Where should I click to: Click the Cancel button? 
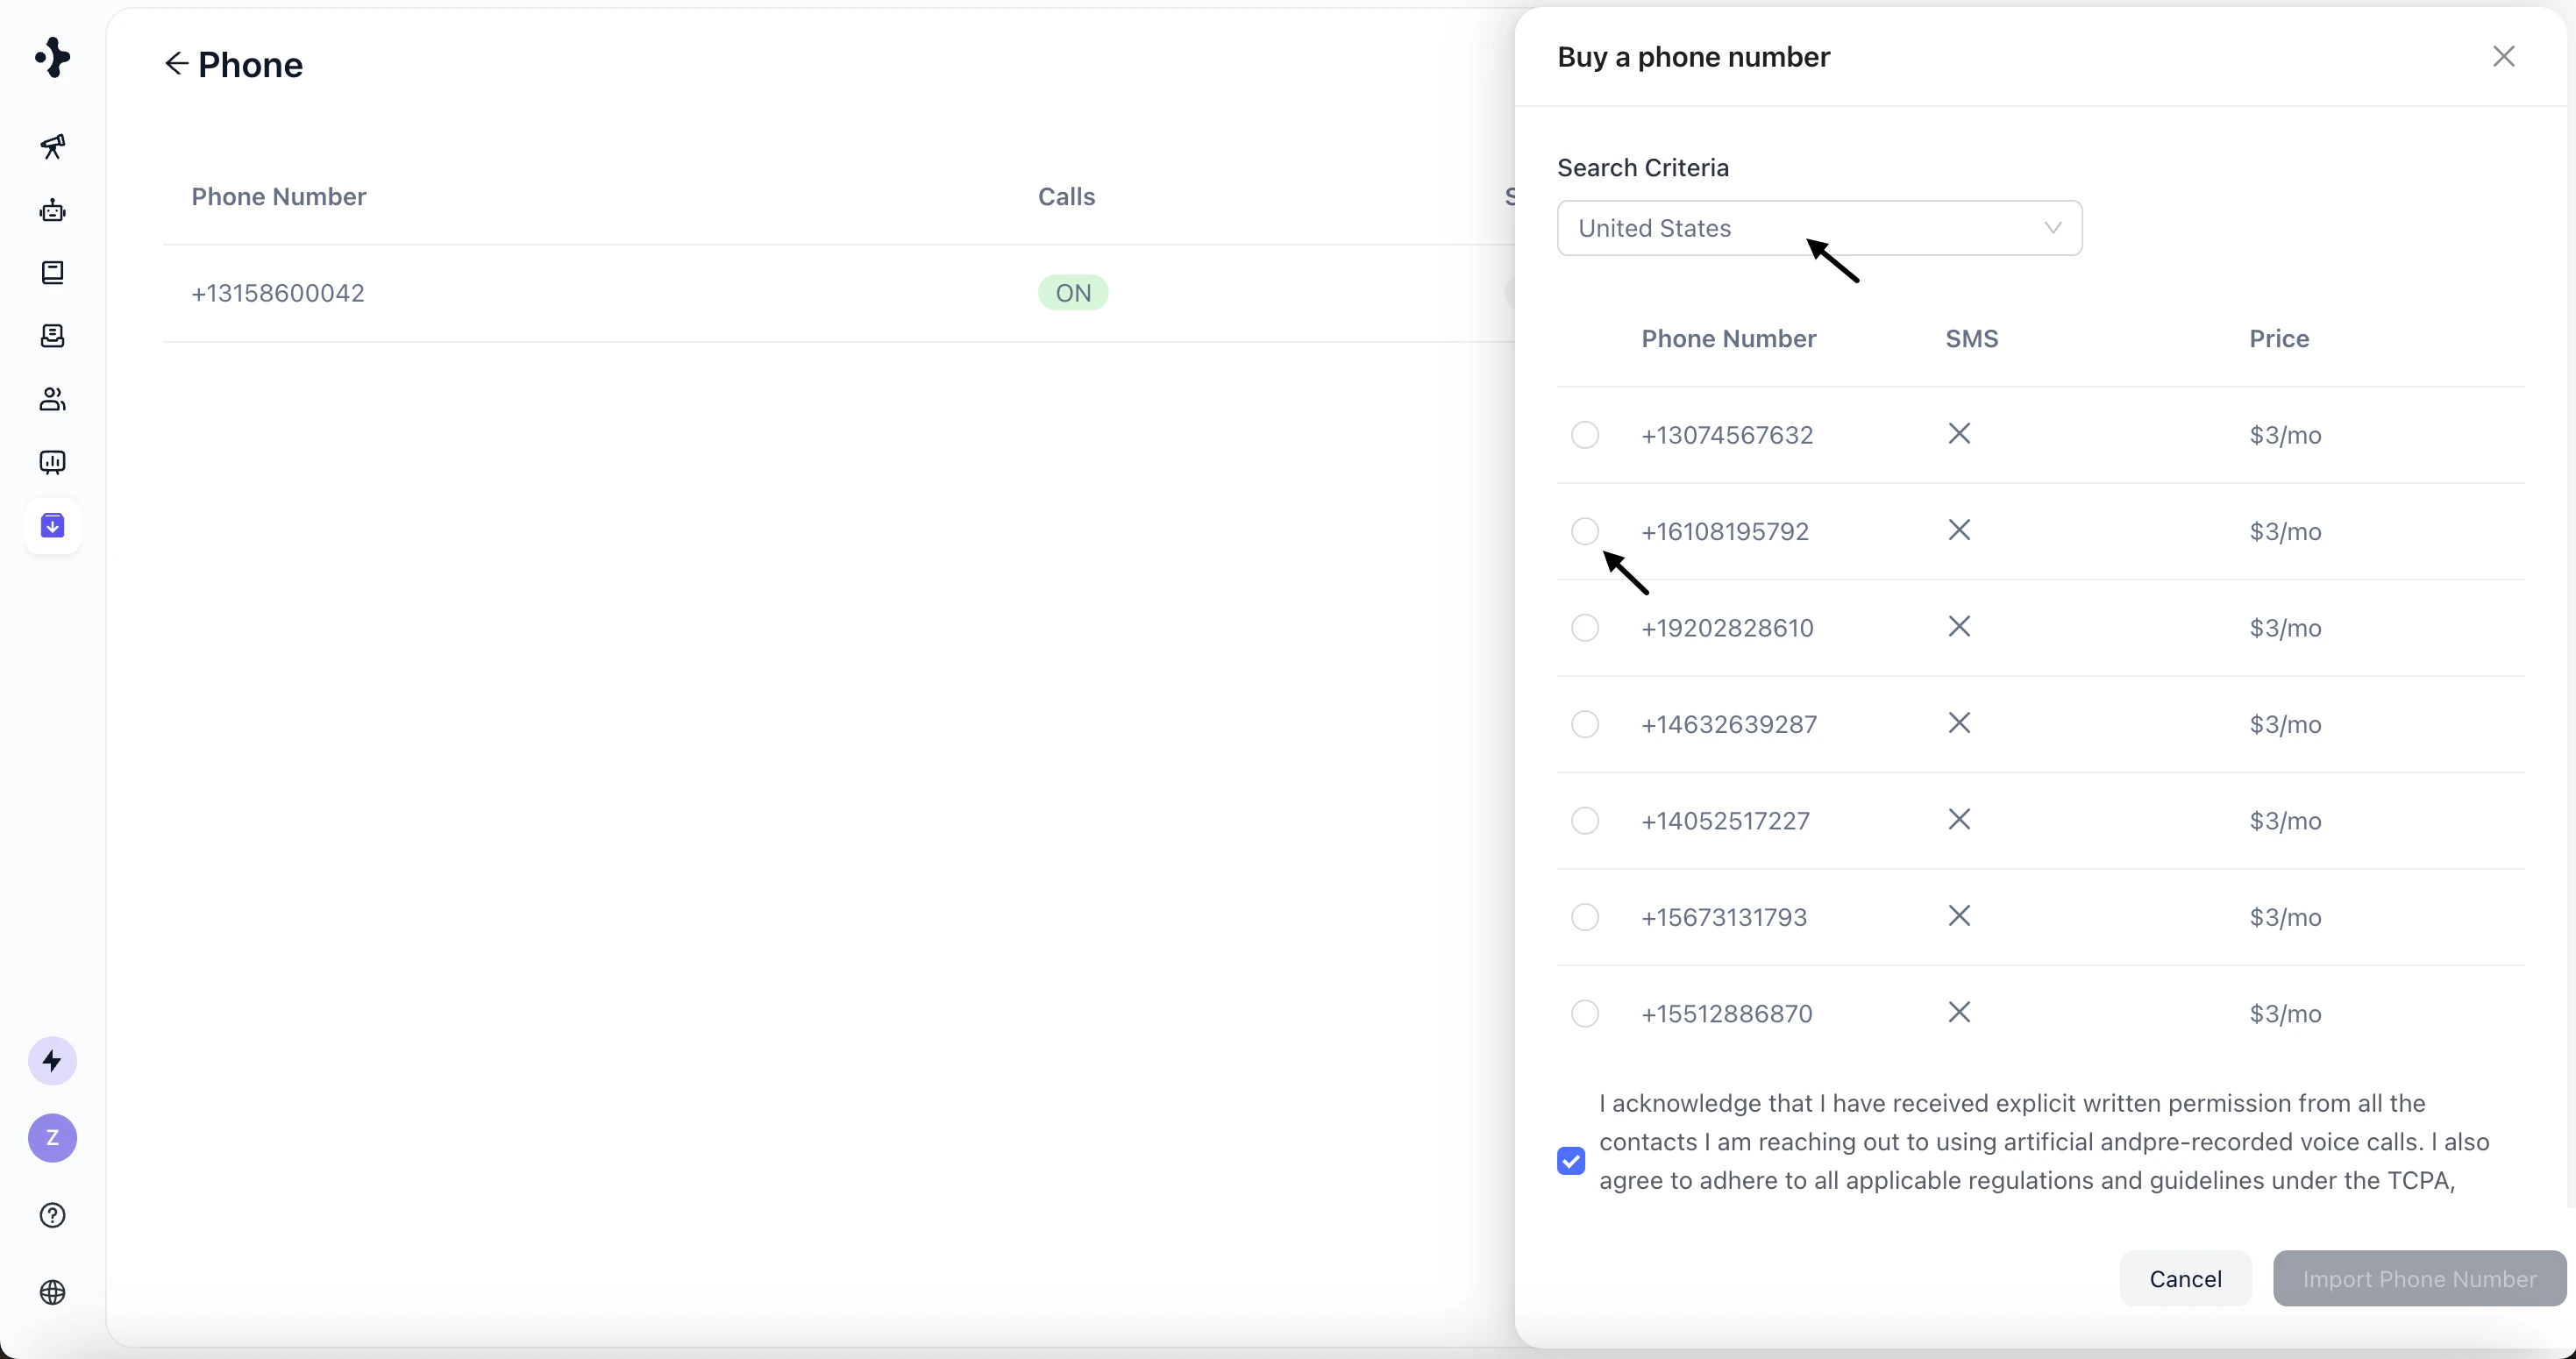tap(2185, 1279)
